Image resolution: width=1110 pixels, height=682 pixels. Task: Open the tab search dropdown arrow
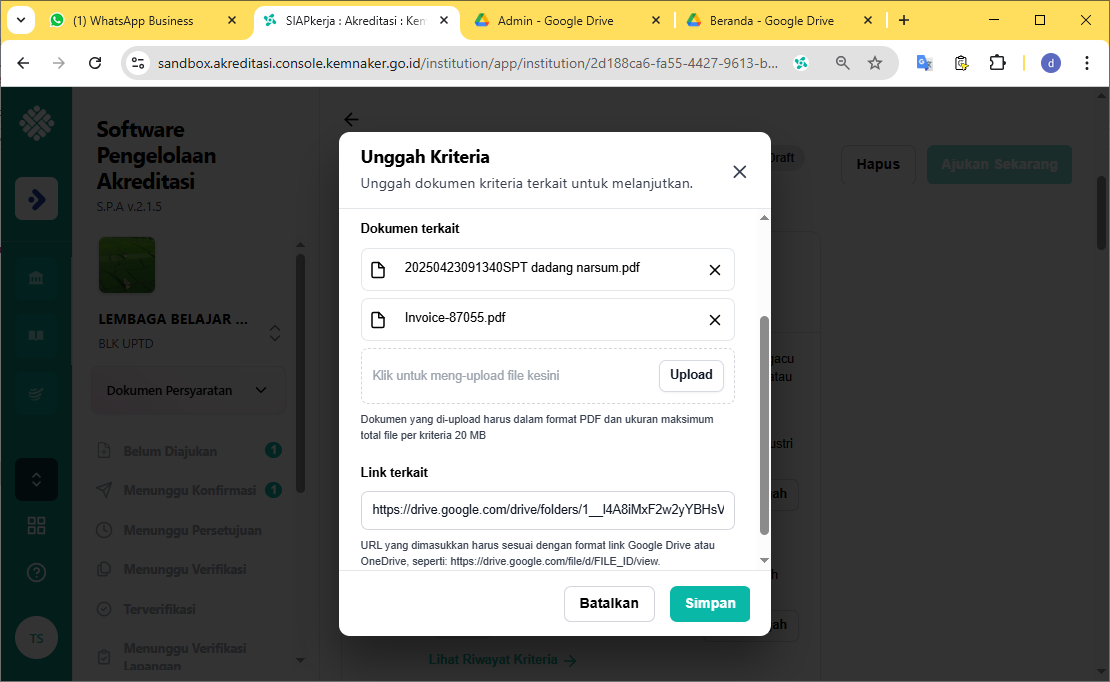pyautogui.click(x=21, y=20)
